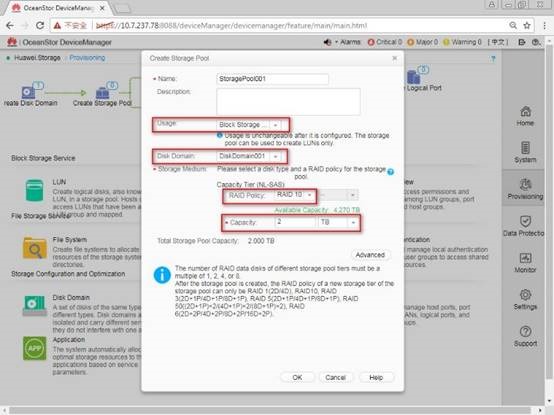Open the Settings gear icon
Viewport: 554px width, 415px height.
(x=525, y=295)
